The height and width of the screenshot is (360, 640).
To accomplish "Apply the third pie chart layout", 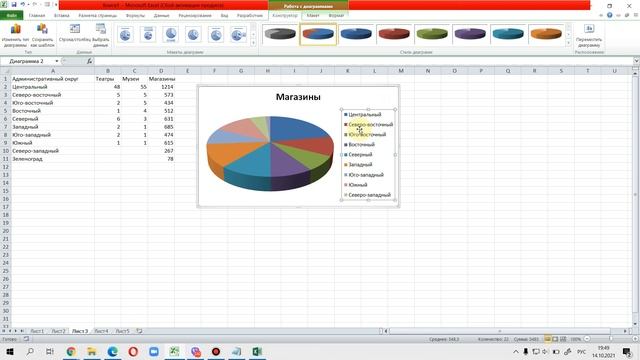I will coord(171,34).
